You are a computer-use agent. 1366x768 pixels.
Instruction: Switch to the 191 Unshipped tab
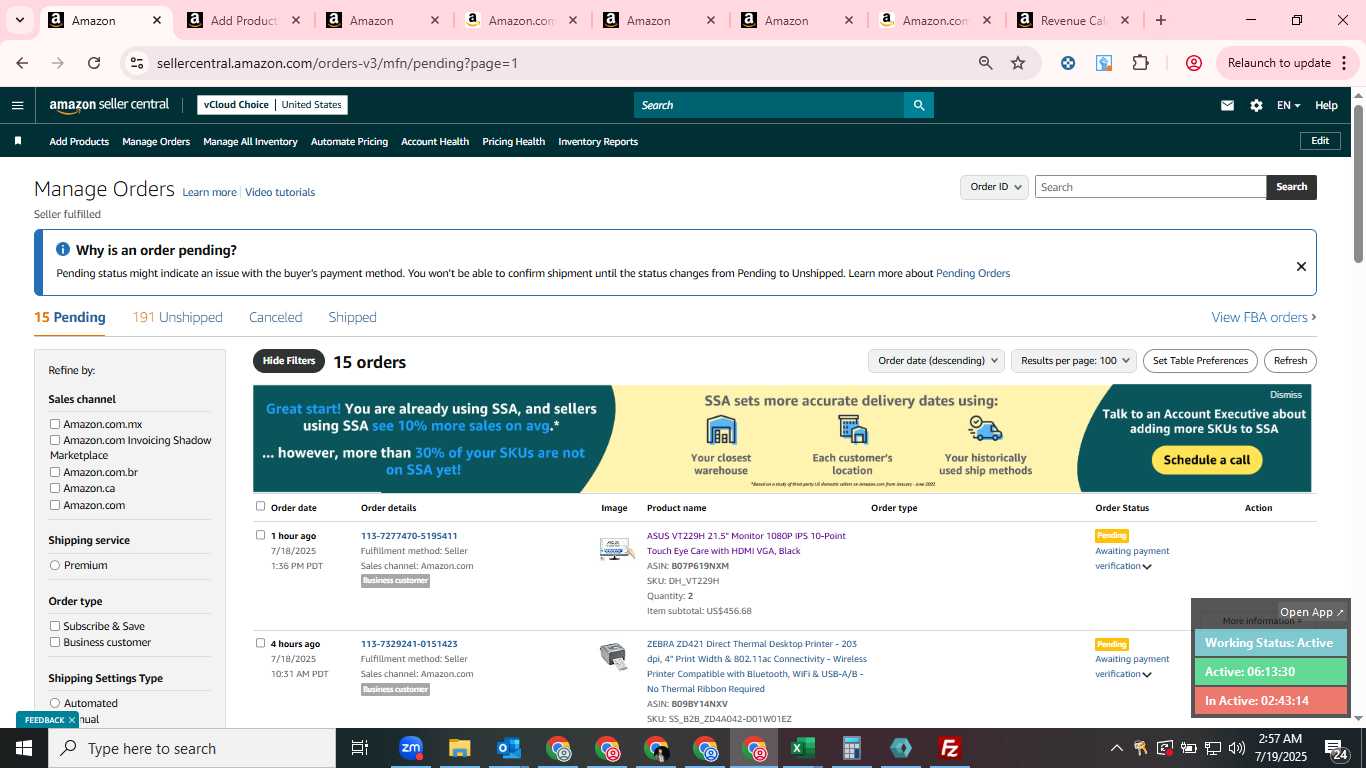(x=177, y=317)
